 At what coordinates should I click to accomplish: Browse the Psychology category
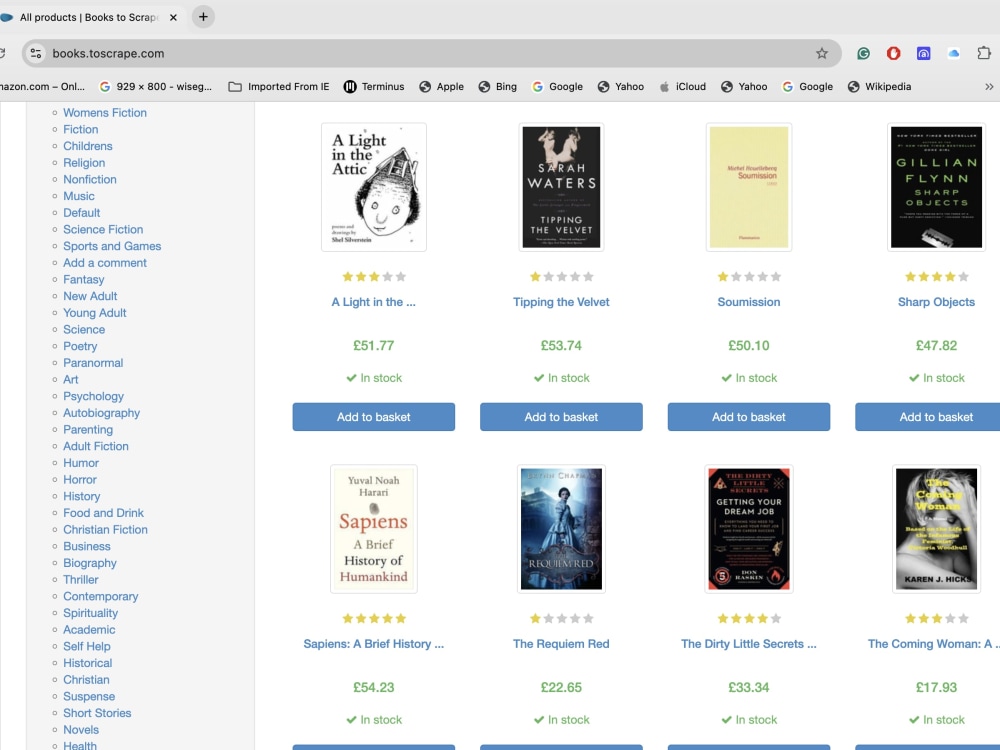[x=93, y=396]
